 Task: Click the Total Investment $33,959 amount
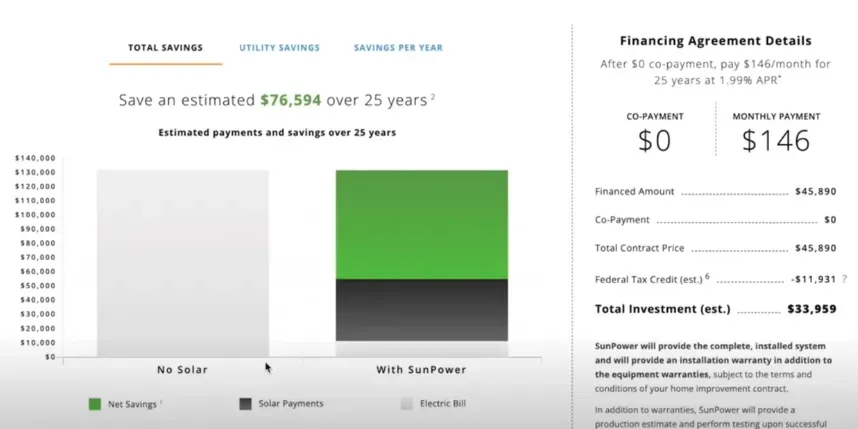tap(811, 309)
